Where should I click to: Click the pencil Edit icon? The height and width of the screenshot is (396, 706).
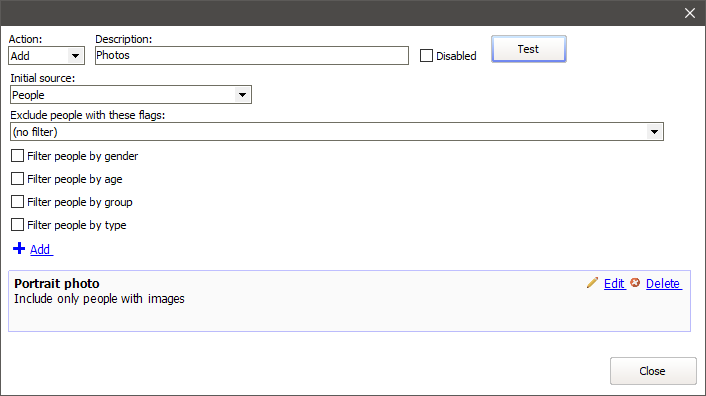(x=593, y=283)
